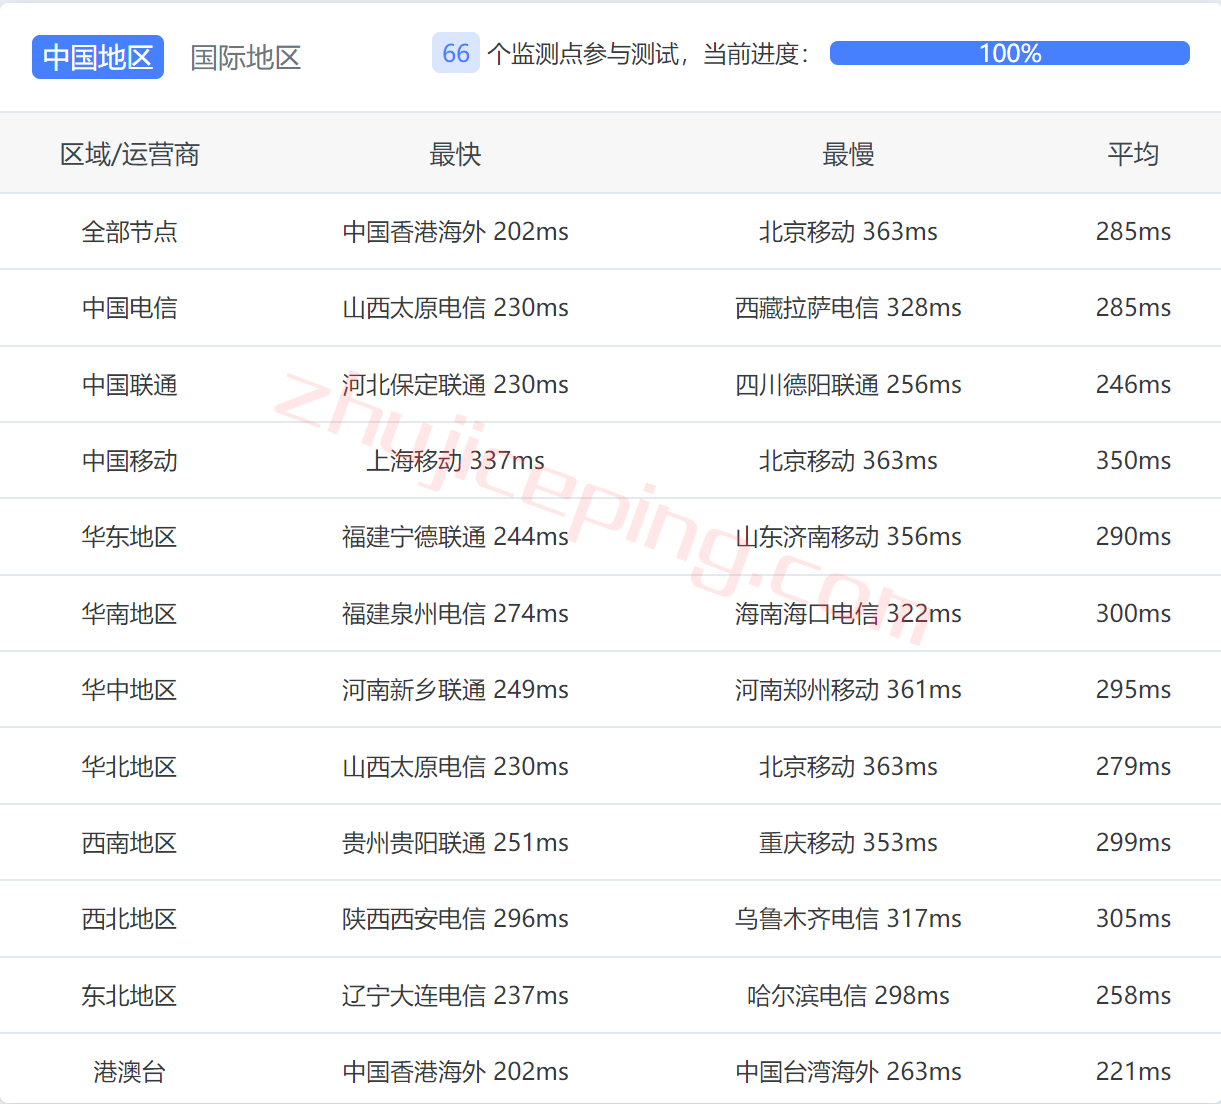Click 北京移动 363ms in 华北地区 row

coord(848,767)
